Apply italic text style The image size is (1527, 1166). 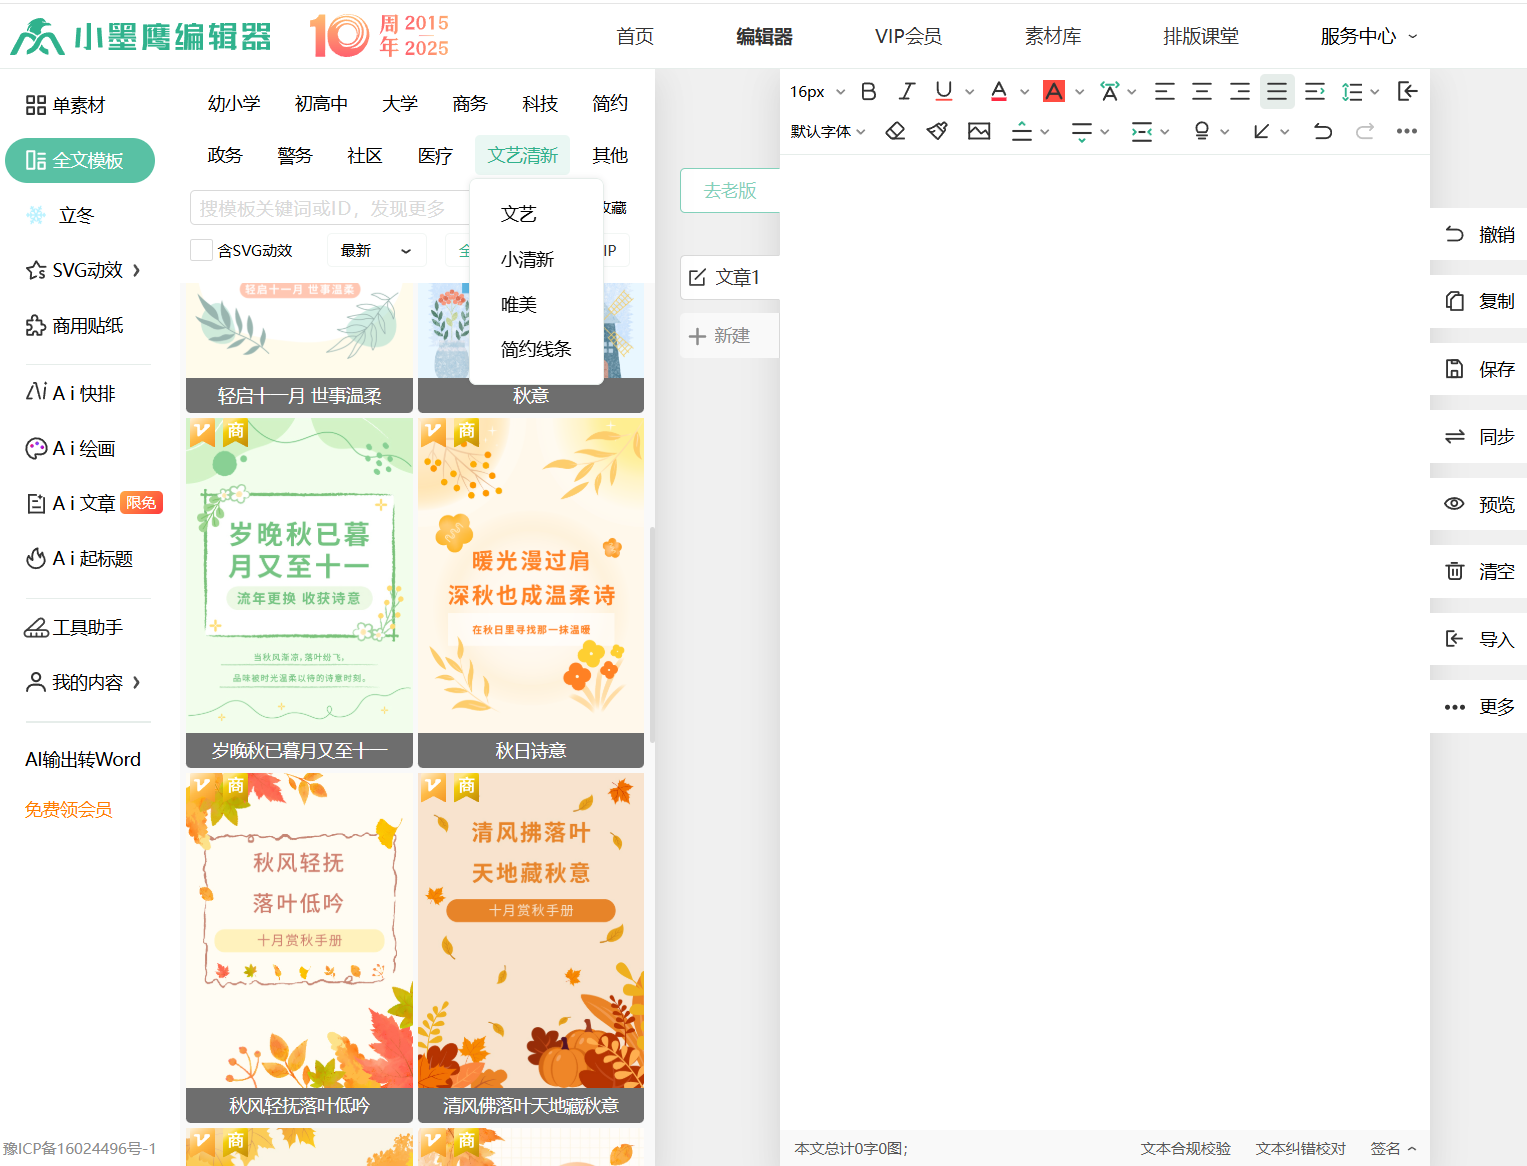pyautogui.click(x=906, y=92)
